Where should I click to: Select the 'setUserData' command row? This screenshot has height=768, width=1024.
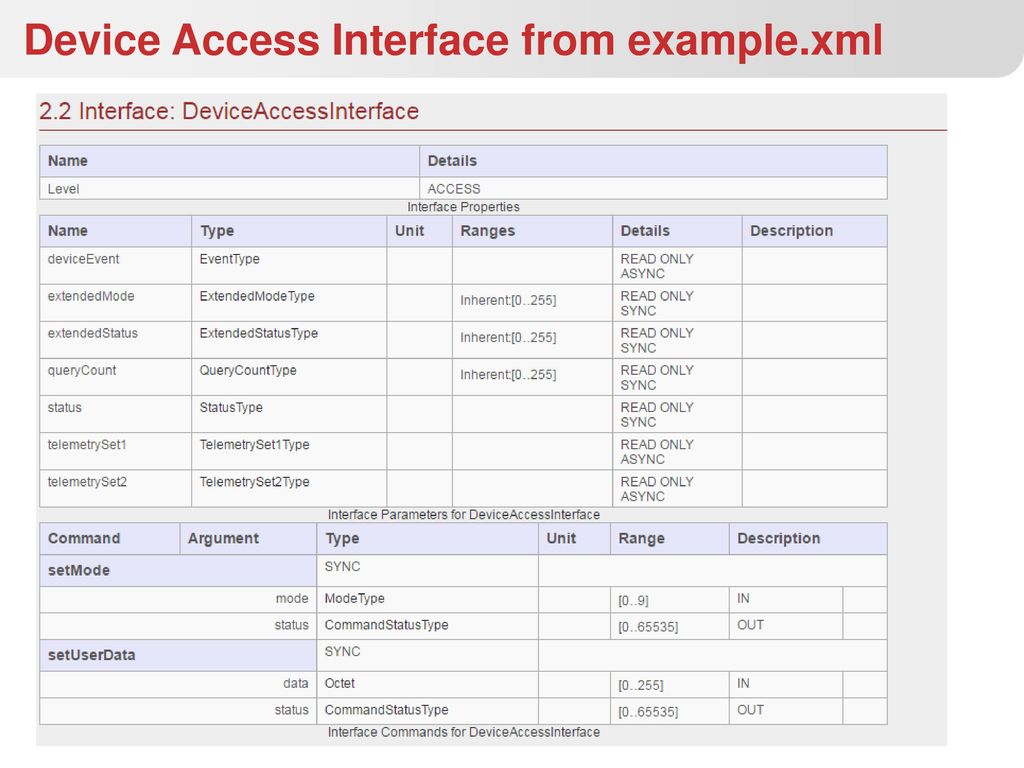tap(178, 655)
